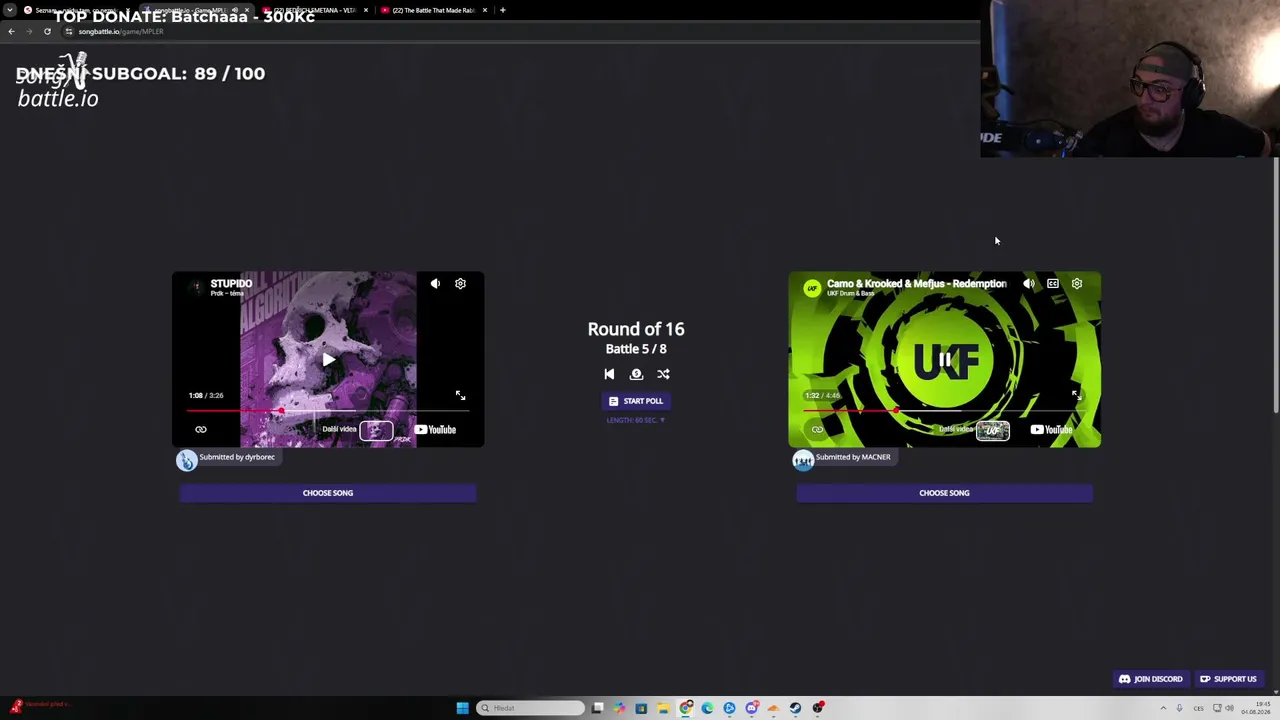Viewport: 1280px width, 720px height.
Task: Open dyrborec's avatar
Action: pyautogui.click(x=187, y=460)
